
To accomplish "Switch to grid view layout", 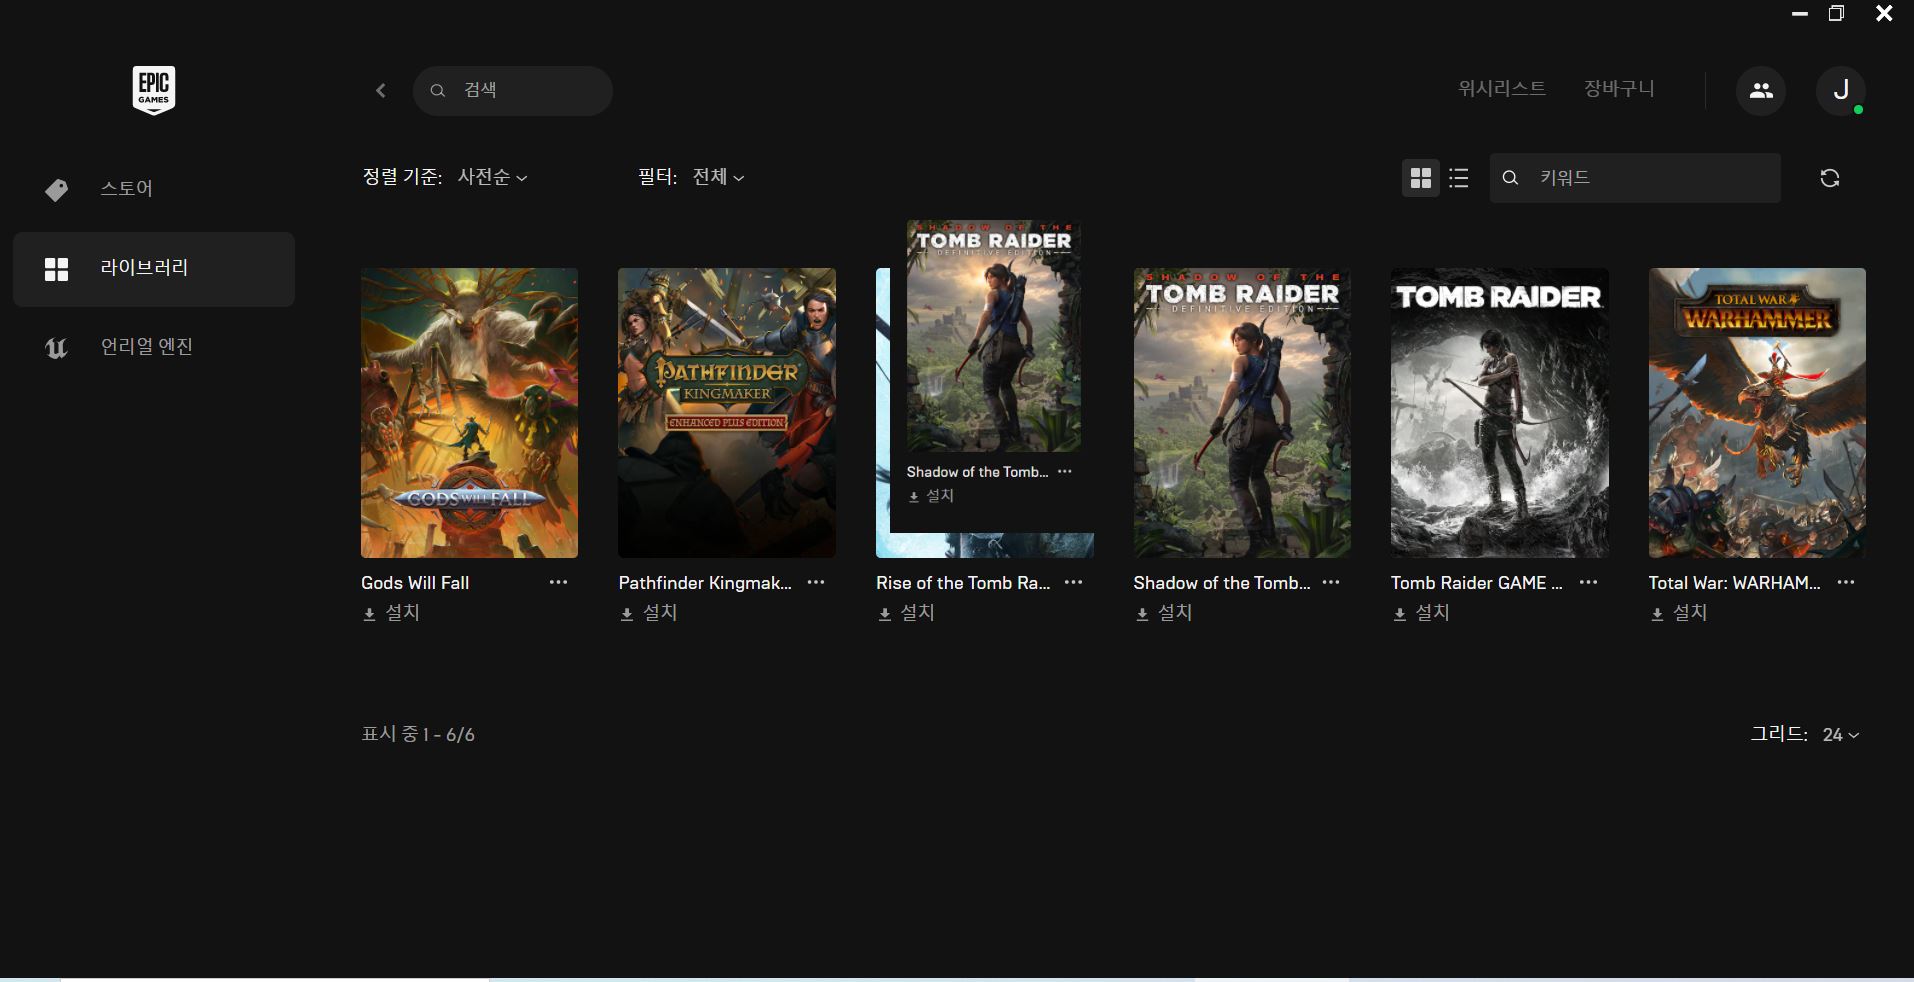I will click(x=1420, y=178).
